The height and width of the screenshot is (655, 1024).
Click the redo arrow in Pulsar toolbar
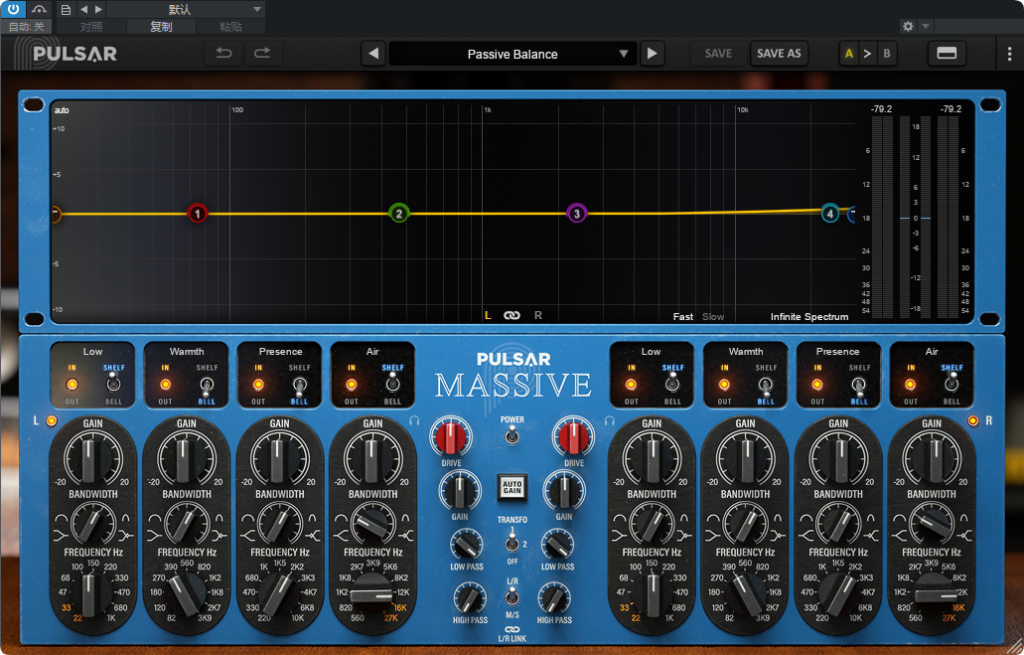click(x=263, y=54)
